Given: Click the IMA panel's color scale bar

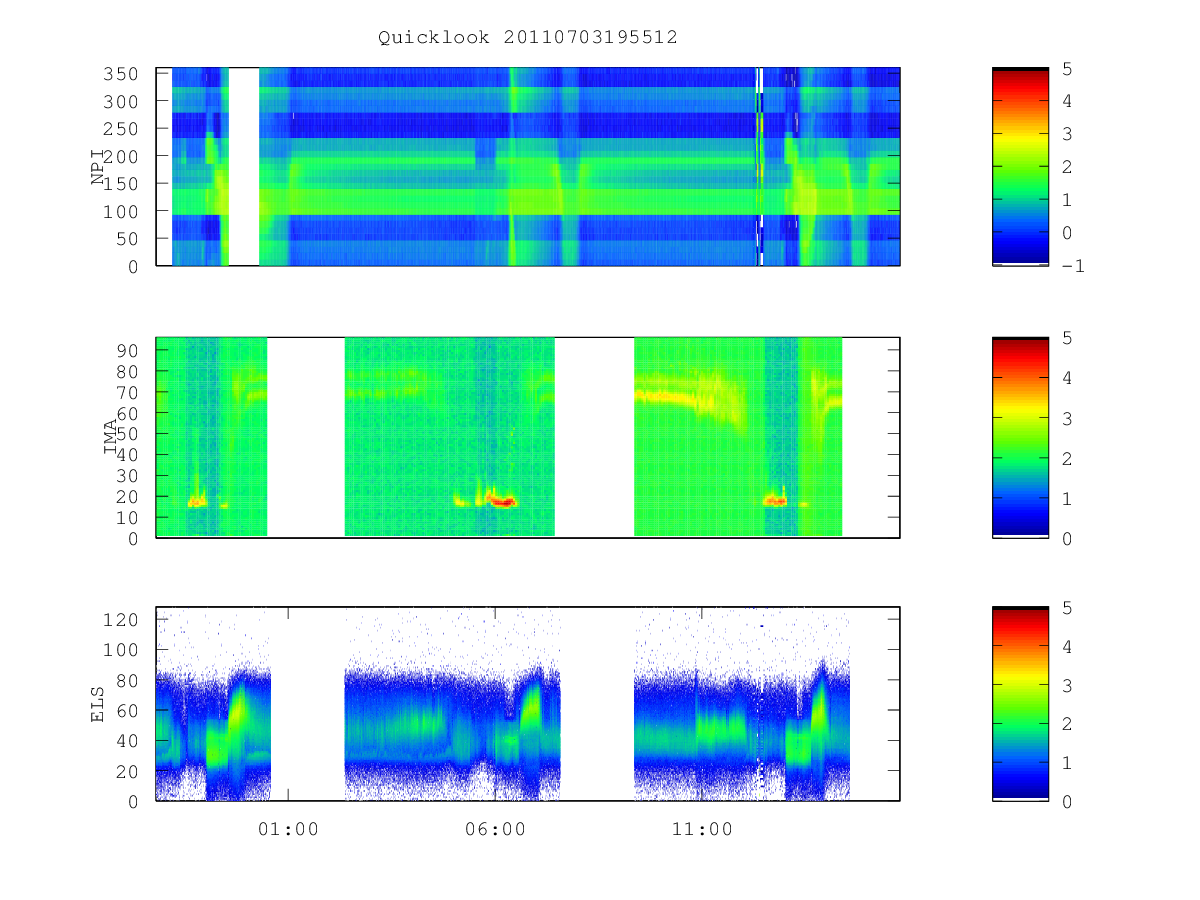Looking at the screenshot, I should tap(1020, 437).
